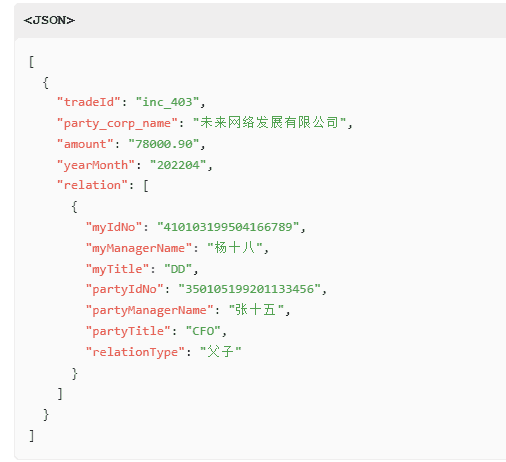Select the partyIdNo value 350105199201133456

point(249,289)
